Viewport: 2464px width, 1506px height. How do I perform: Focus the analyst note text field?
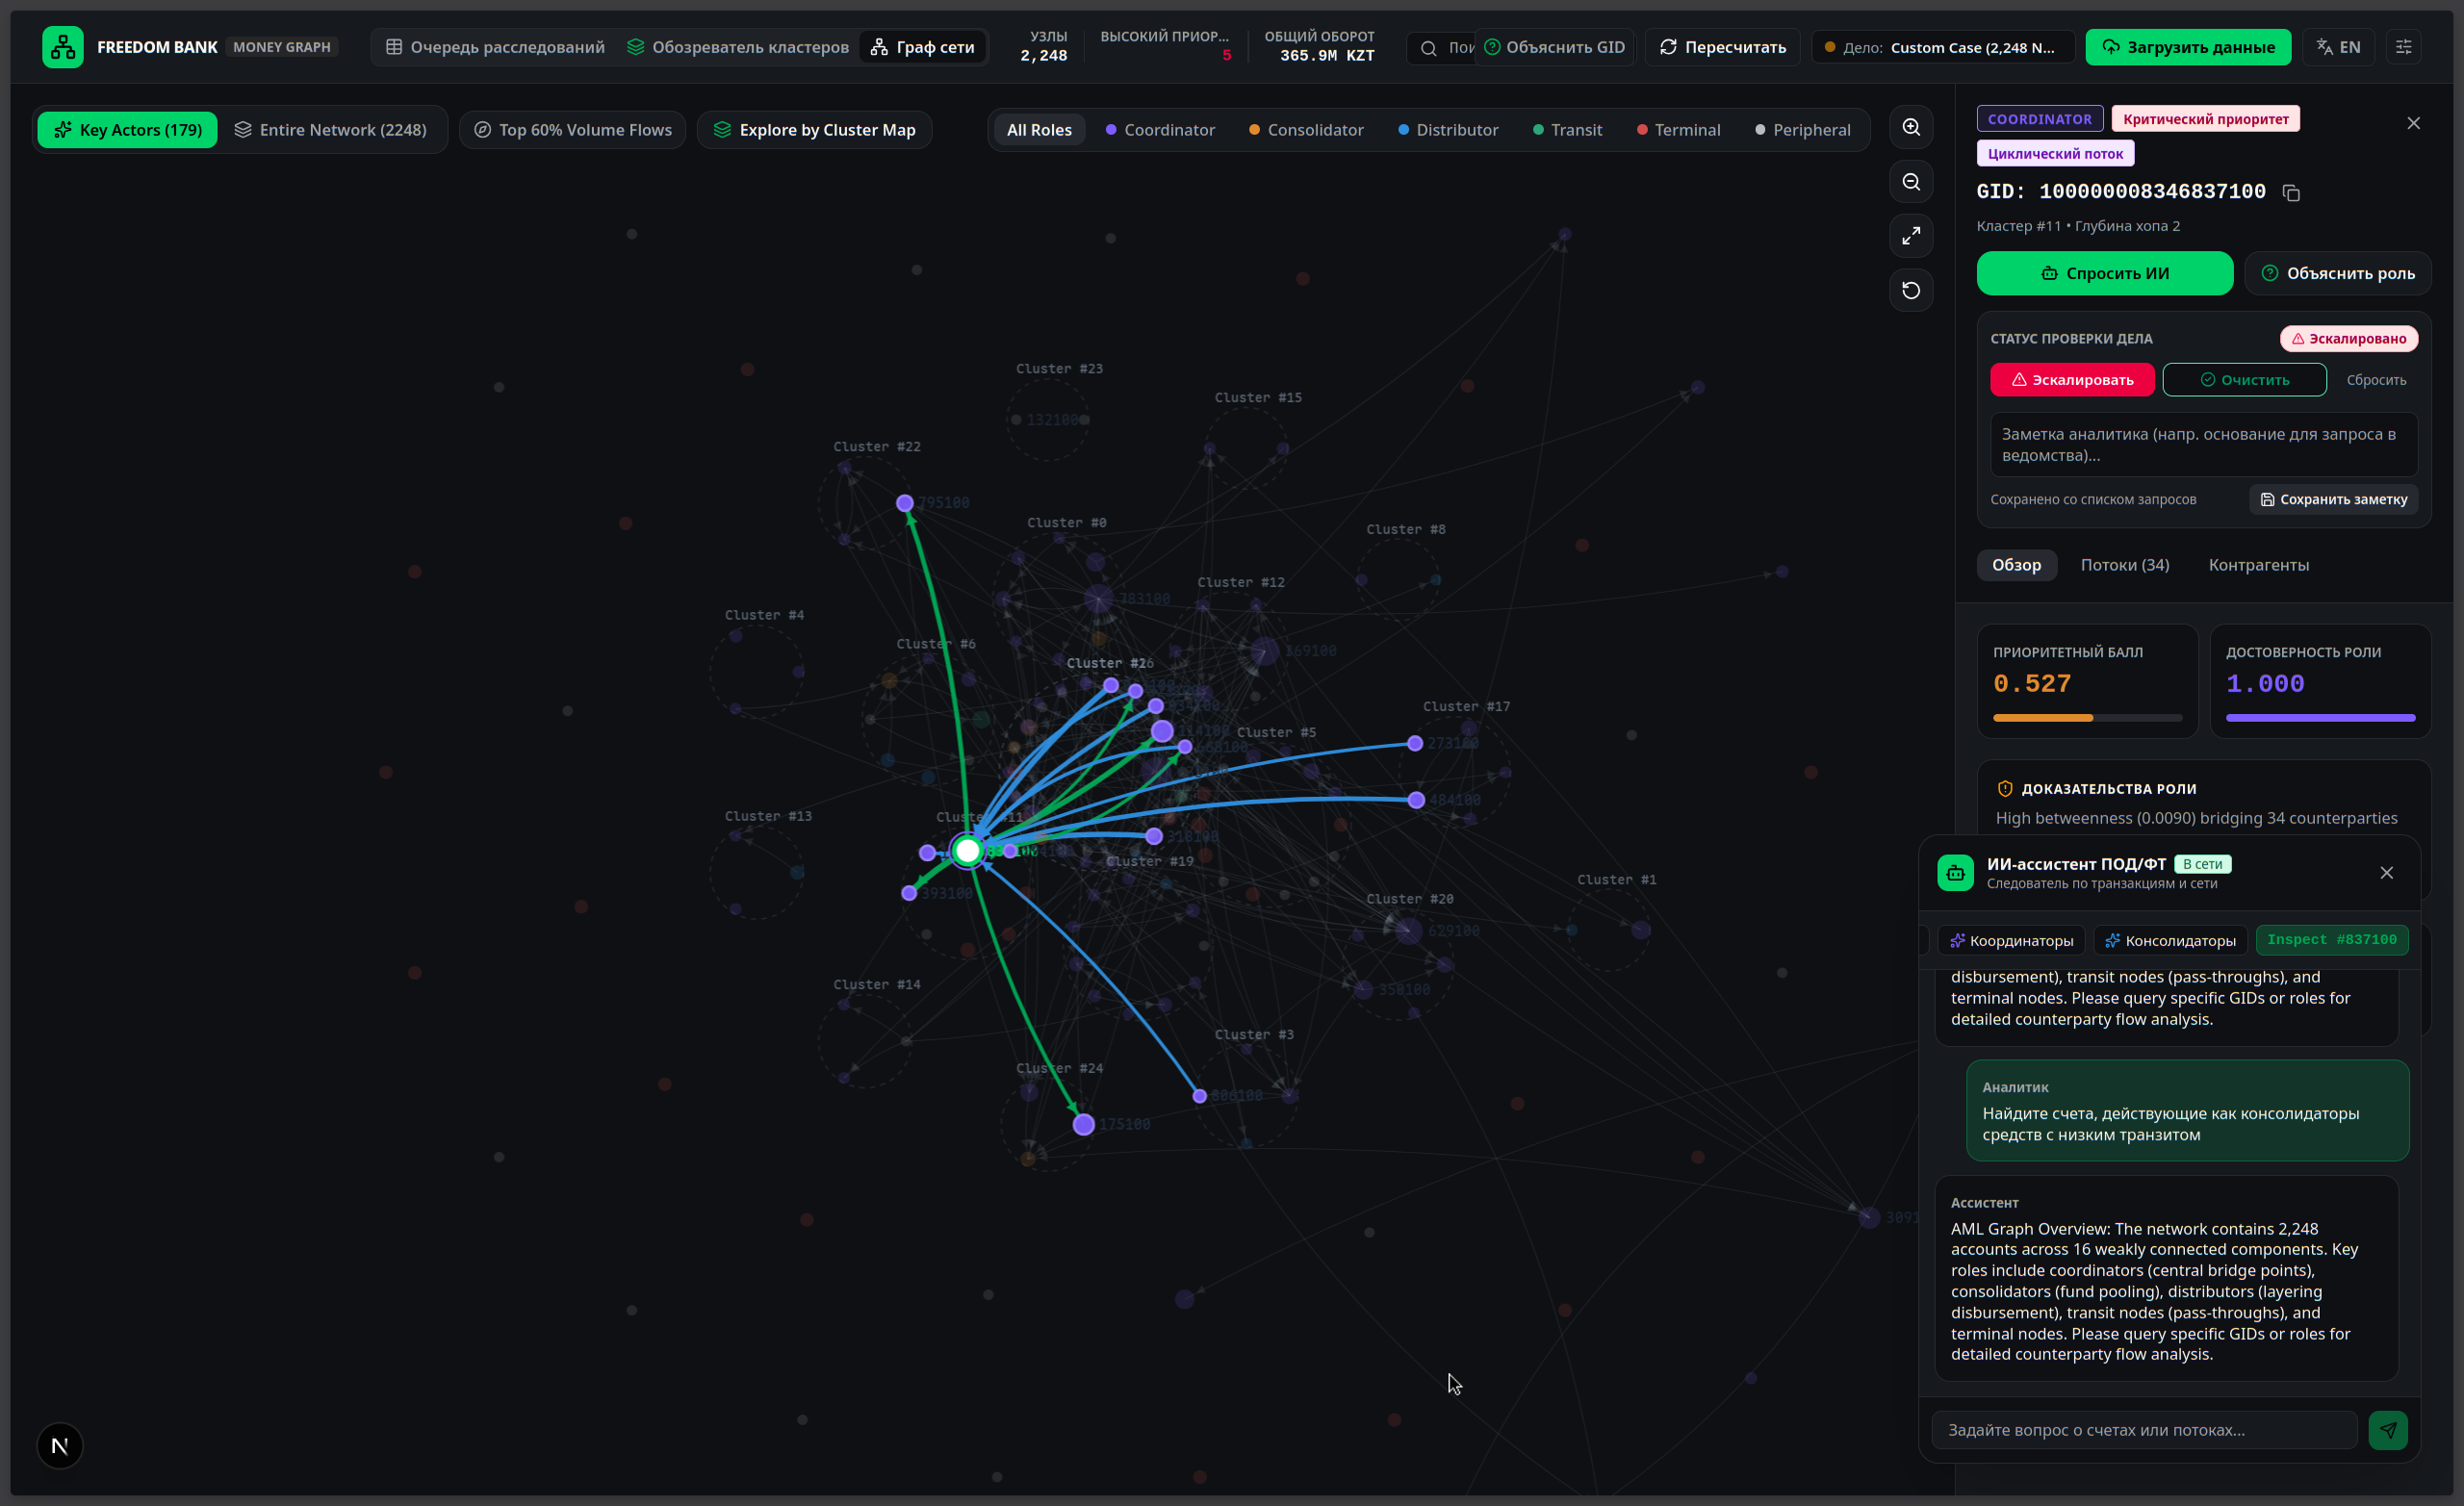pyautogui.click(x=2203, y=445)
